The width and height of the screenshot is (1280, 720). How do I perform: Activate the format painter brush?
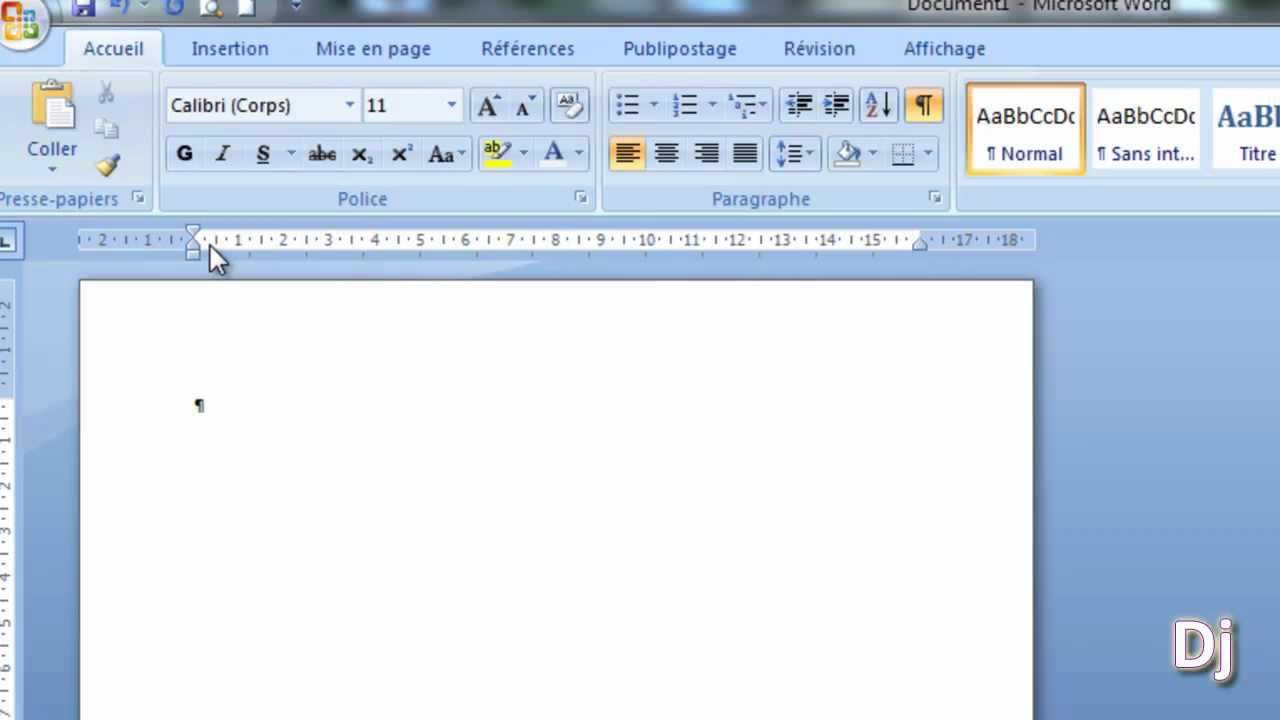[x=107, y=164]
